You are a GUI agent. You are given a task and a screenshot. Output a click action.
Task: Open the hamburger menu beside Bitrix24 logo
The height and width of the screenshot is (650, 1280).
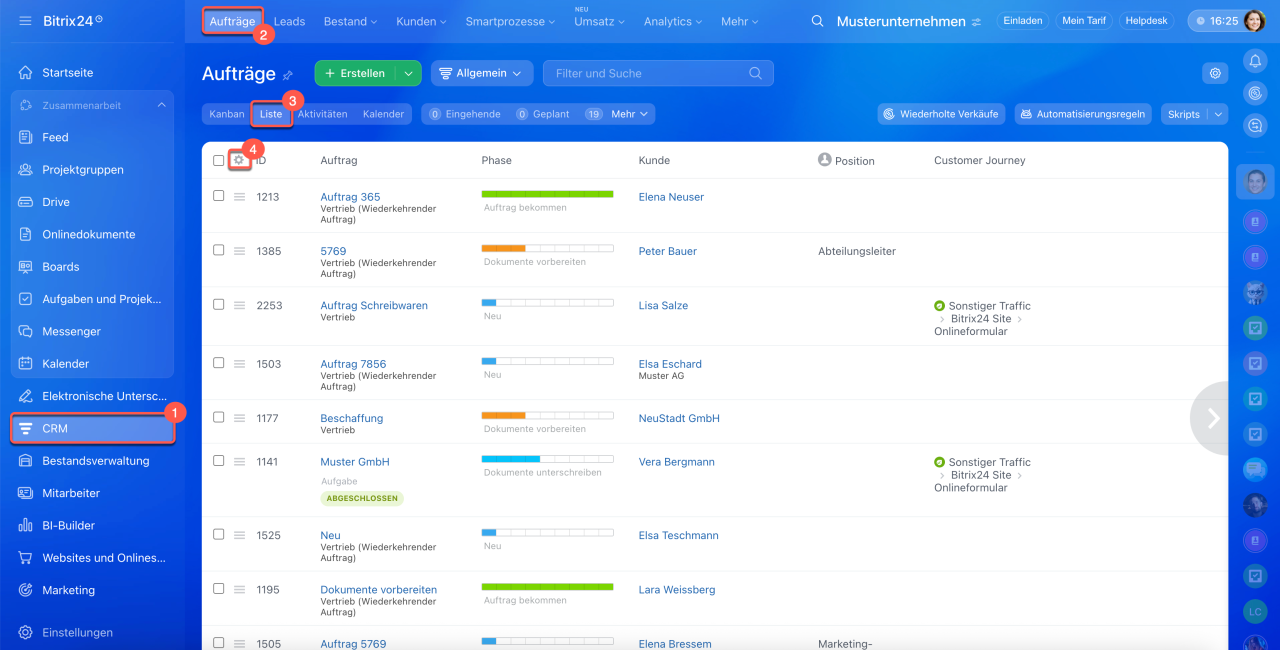tap(25, 21)
